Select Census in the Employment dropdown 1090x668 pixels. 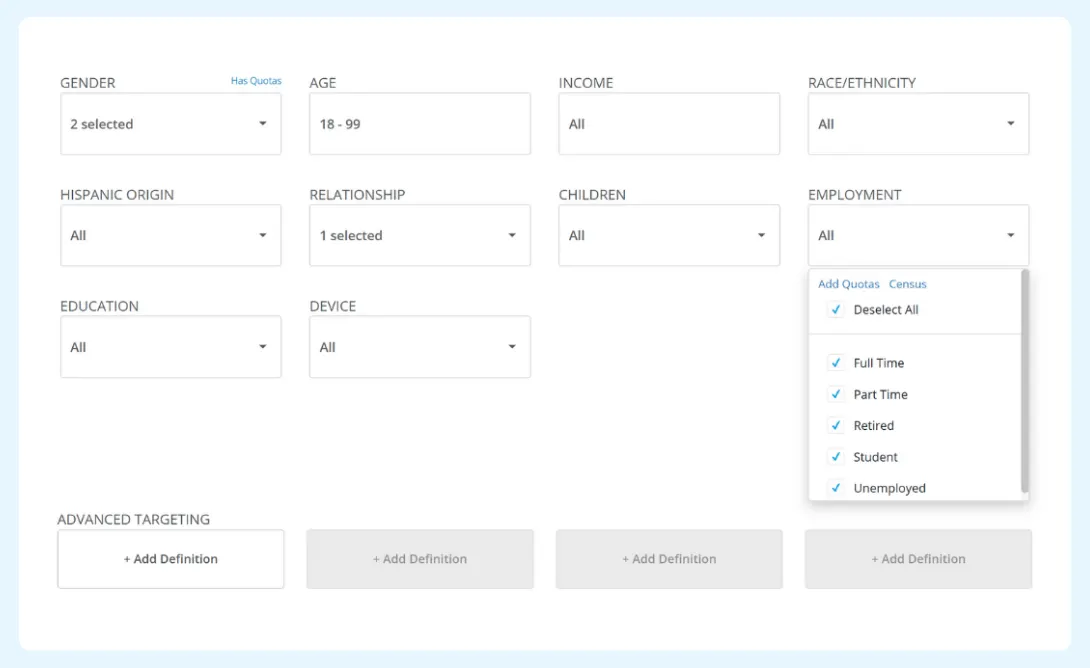907,284
